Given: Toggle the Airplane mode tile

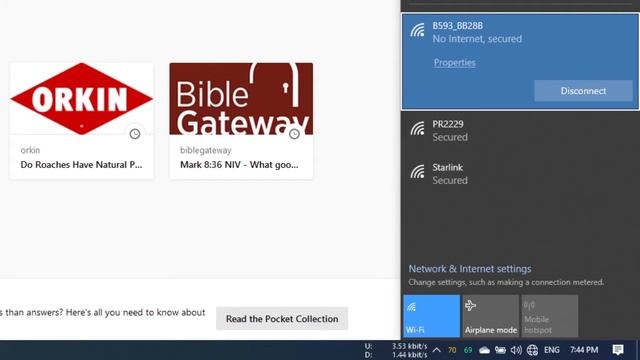Looking at the screenshot, I should 491,316.
